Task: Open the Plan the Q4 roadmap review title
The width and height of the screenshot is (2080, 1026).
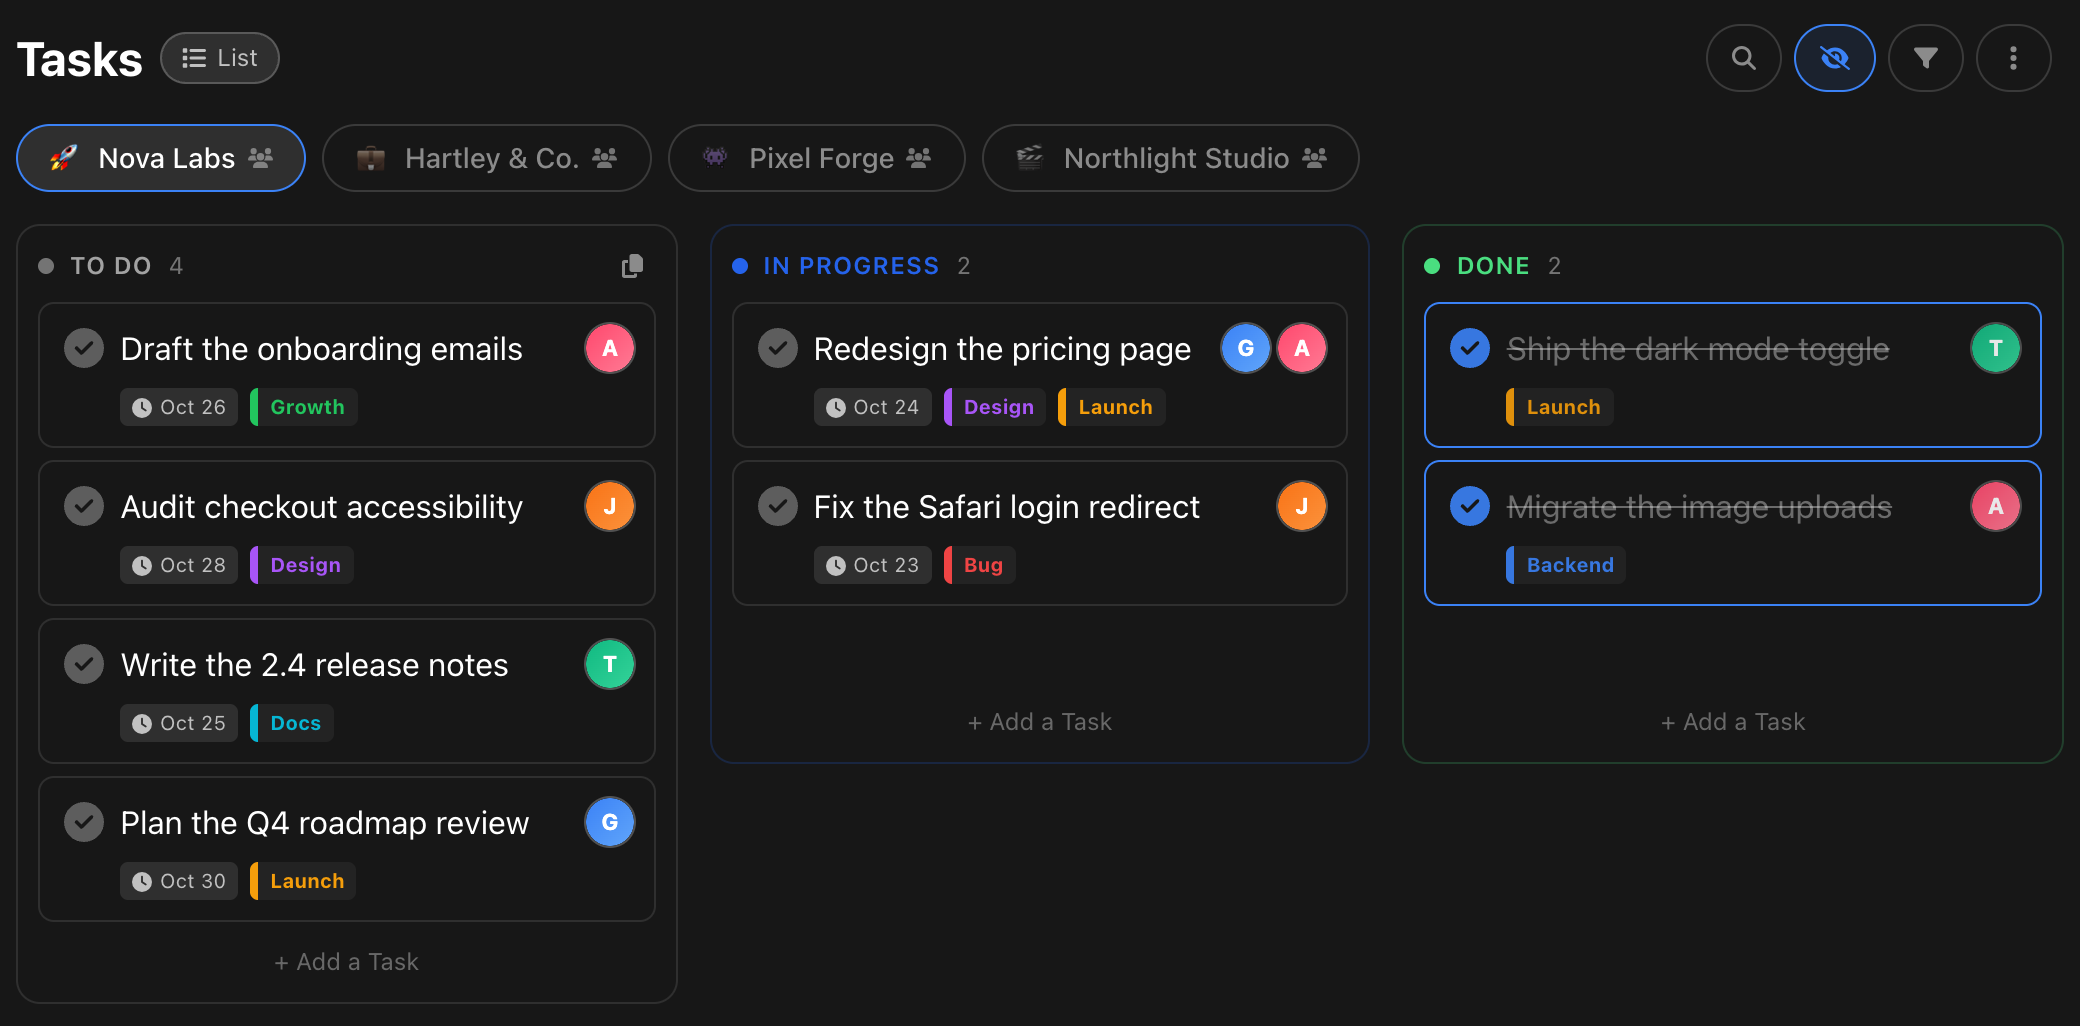Action: pyautogui.click(x=325, y=823)
